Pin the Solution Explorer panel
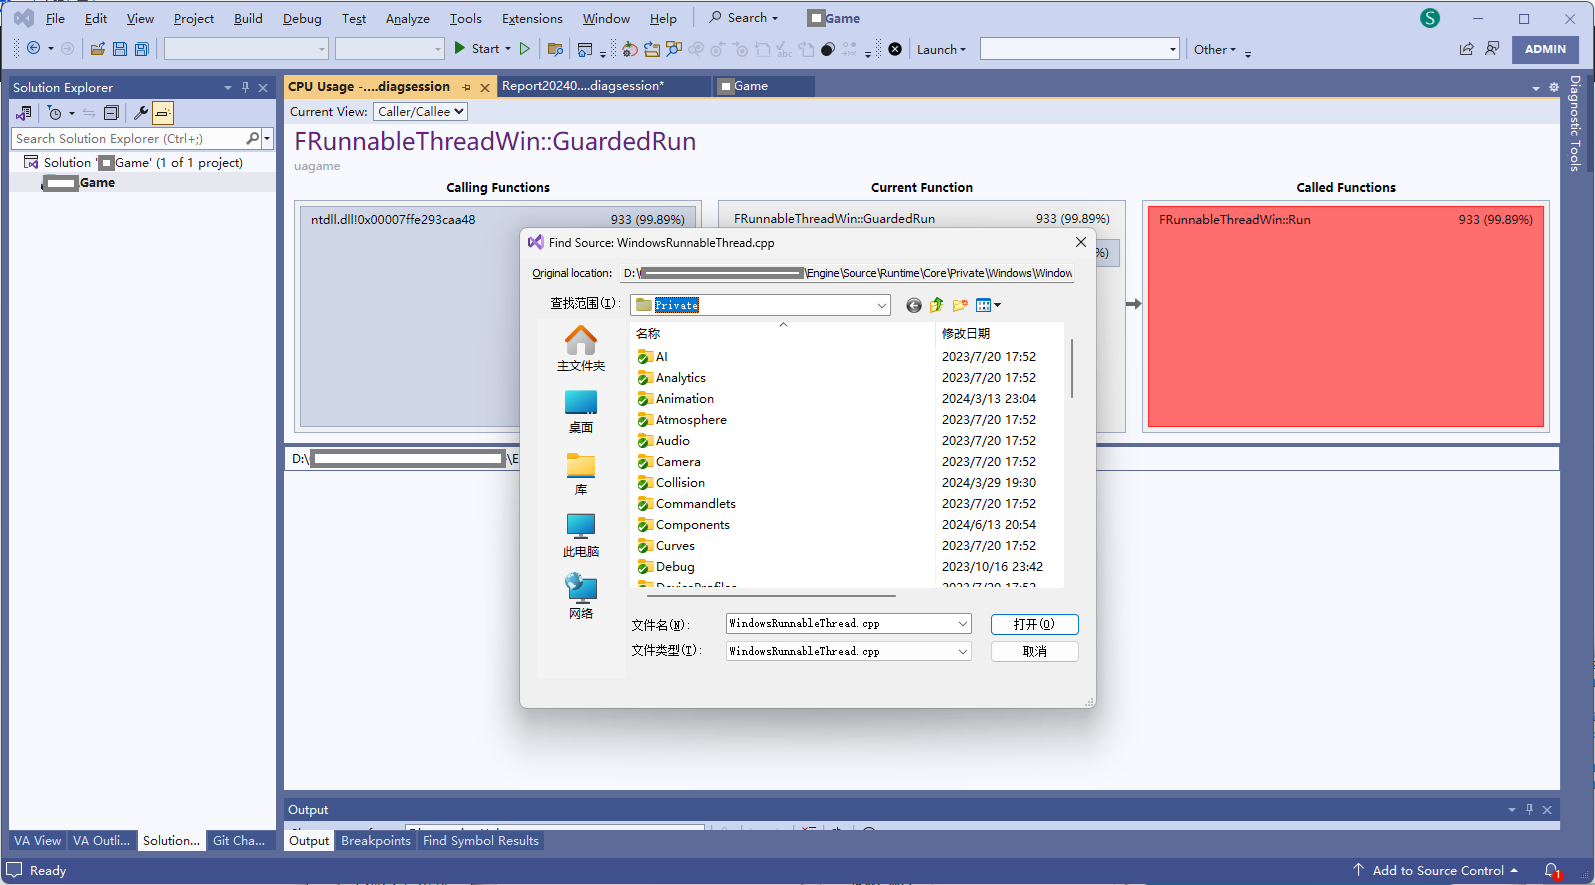The height and width of the screenshot is (885, 1595). [245, 88]
